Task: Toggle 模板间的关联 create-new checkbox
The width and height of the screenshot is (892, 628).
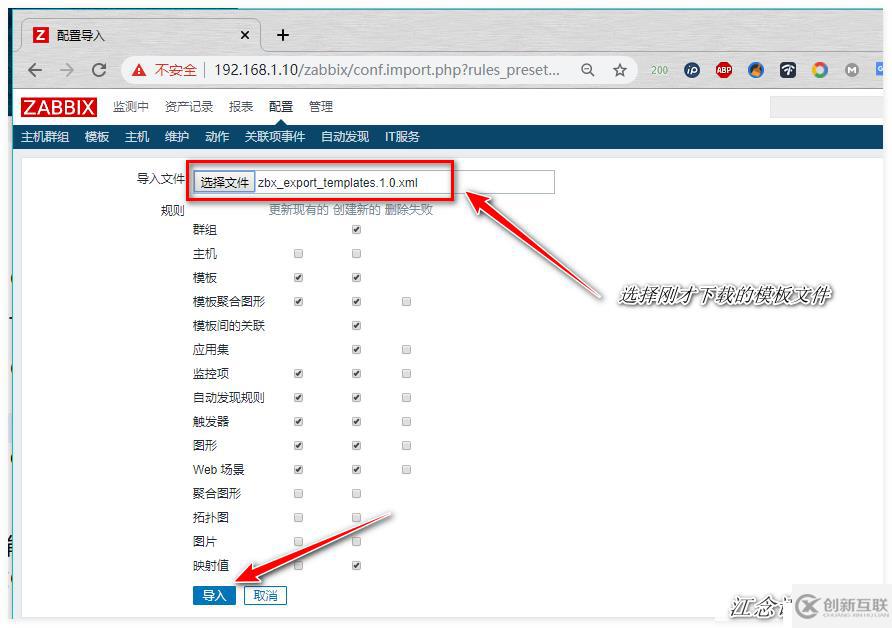Action: [x=356, y=325]
